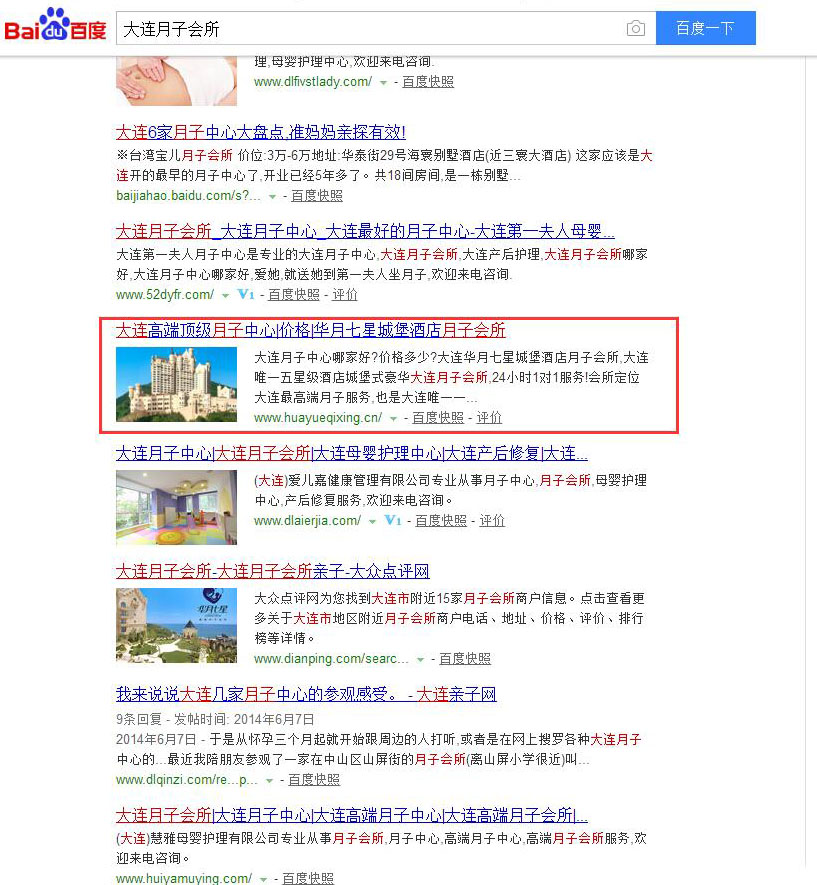Open result '华月七星城堡酒店月子会所'
Screen dimensions: 817x885
pos(310,330)
